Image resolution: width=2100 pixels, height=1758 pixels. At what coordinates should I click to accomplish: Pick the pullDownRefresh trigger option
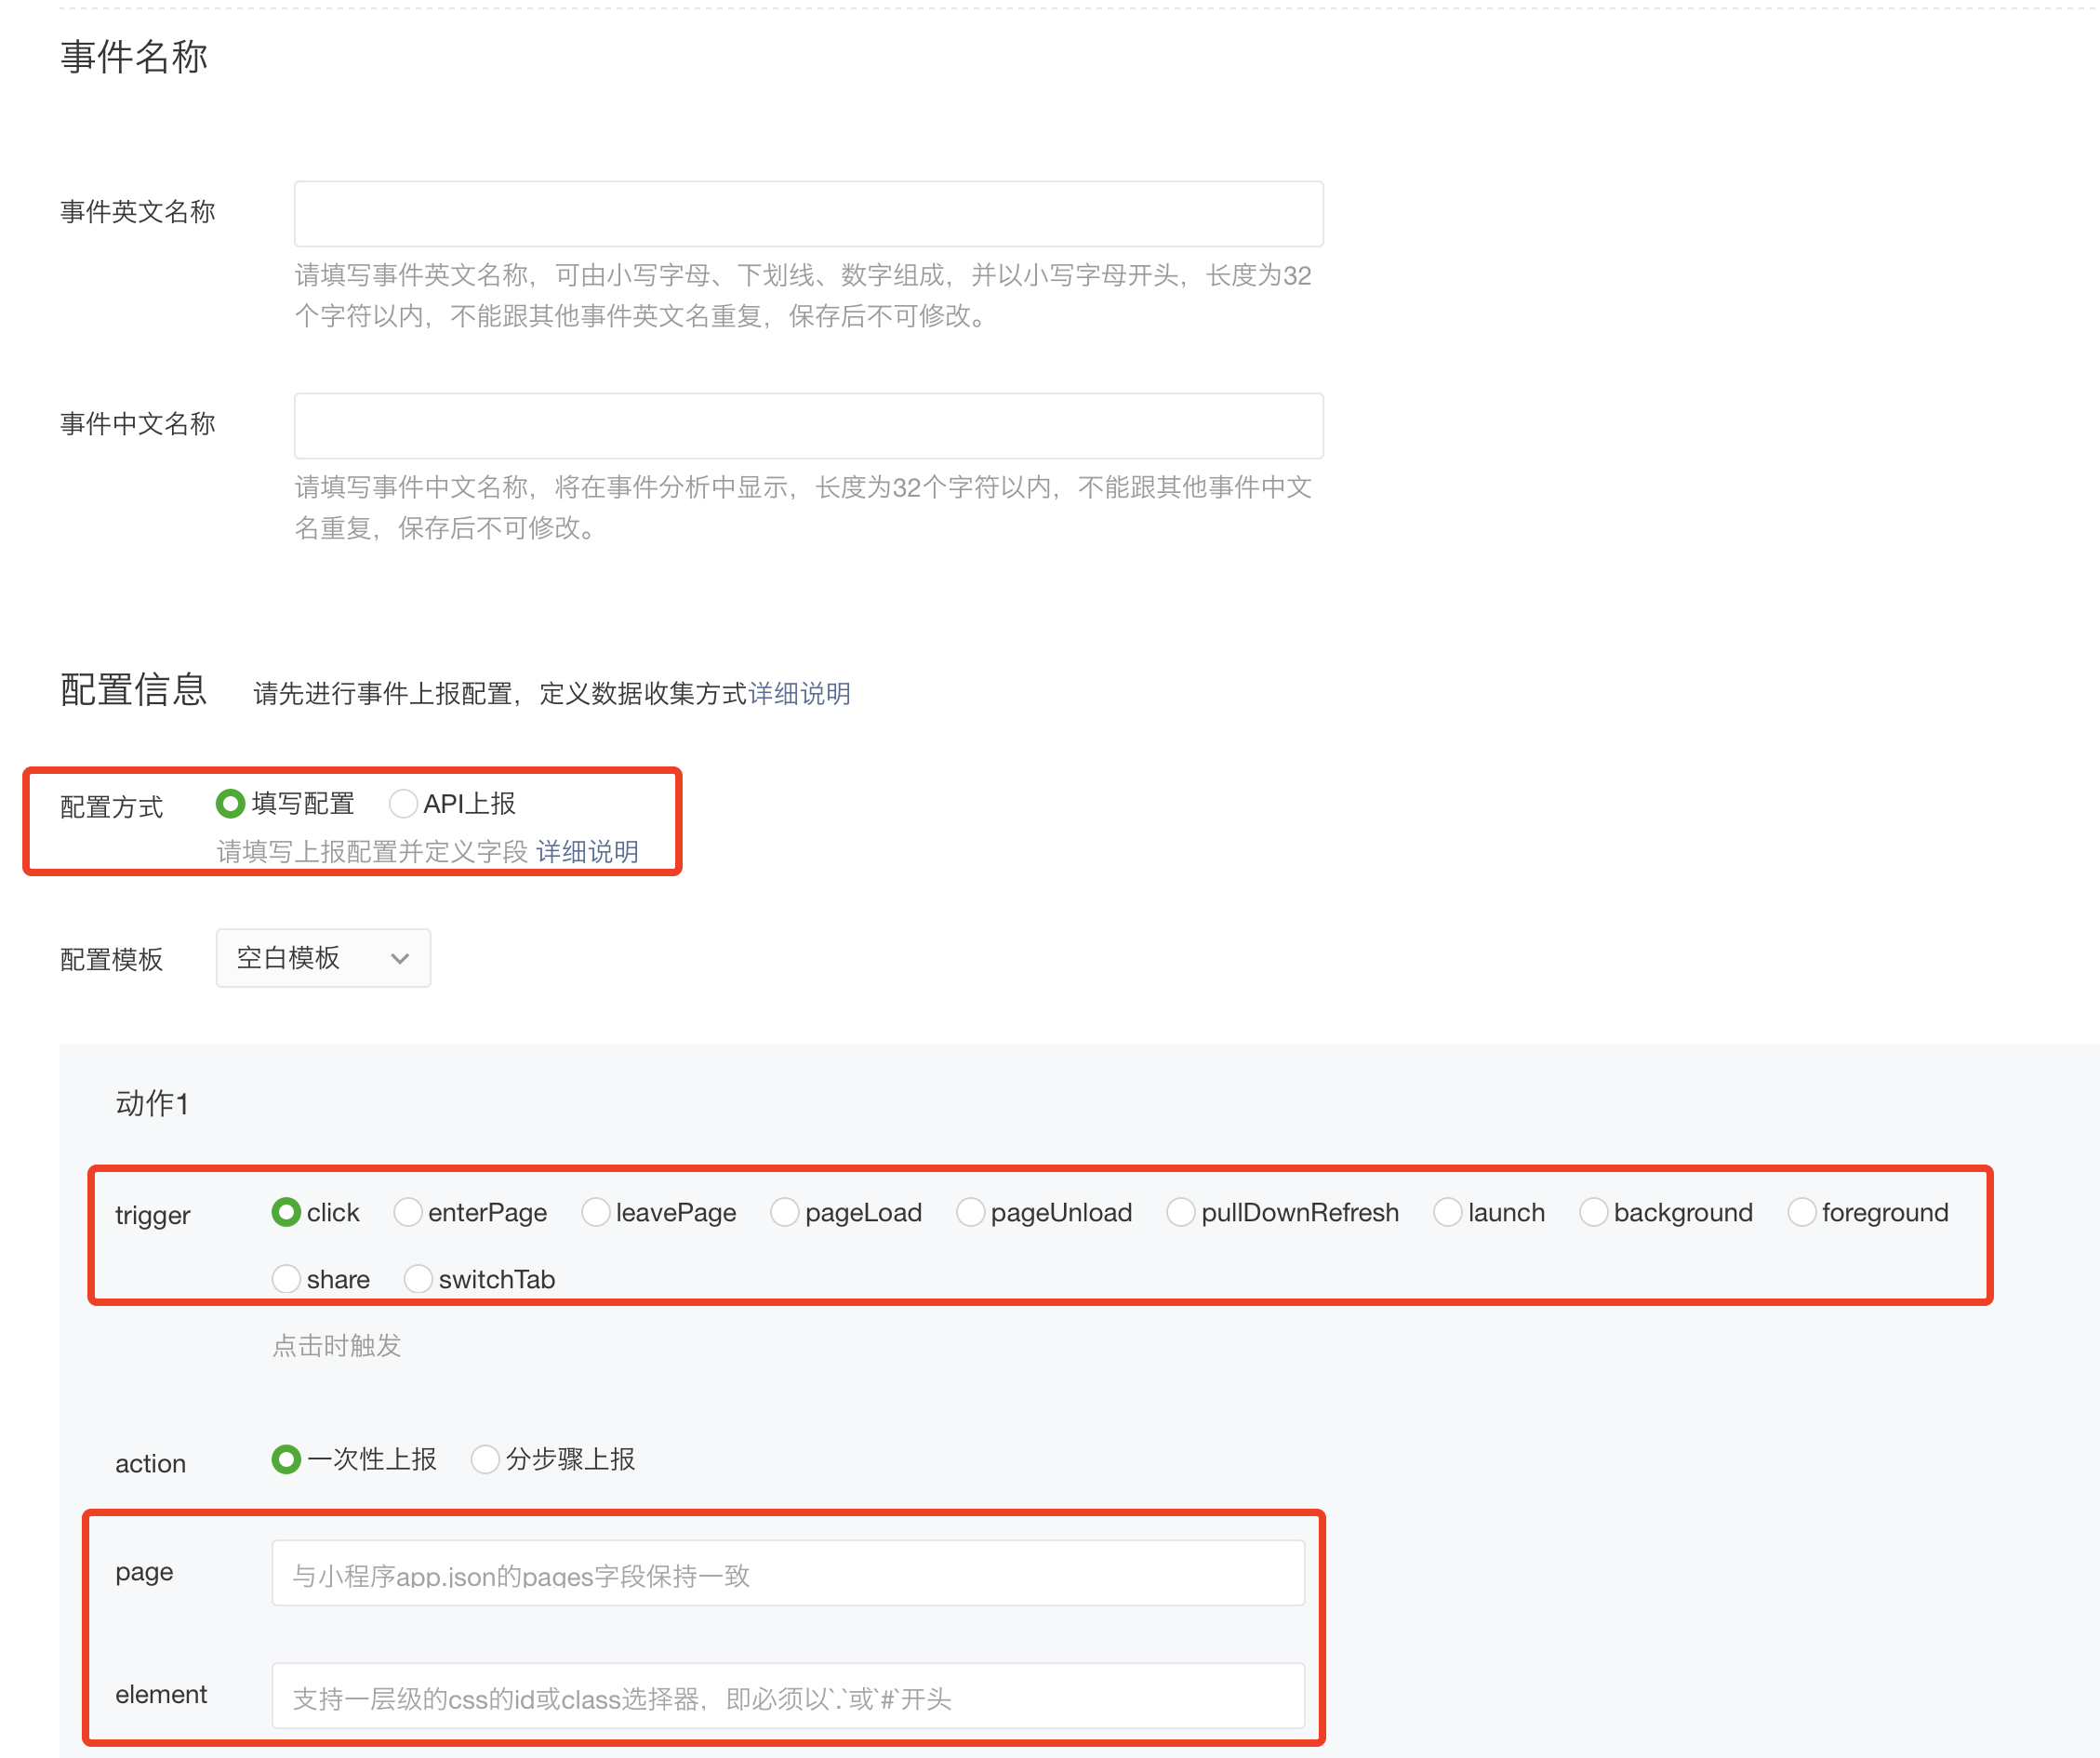[1181, 1212]
